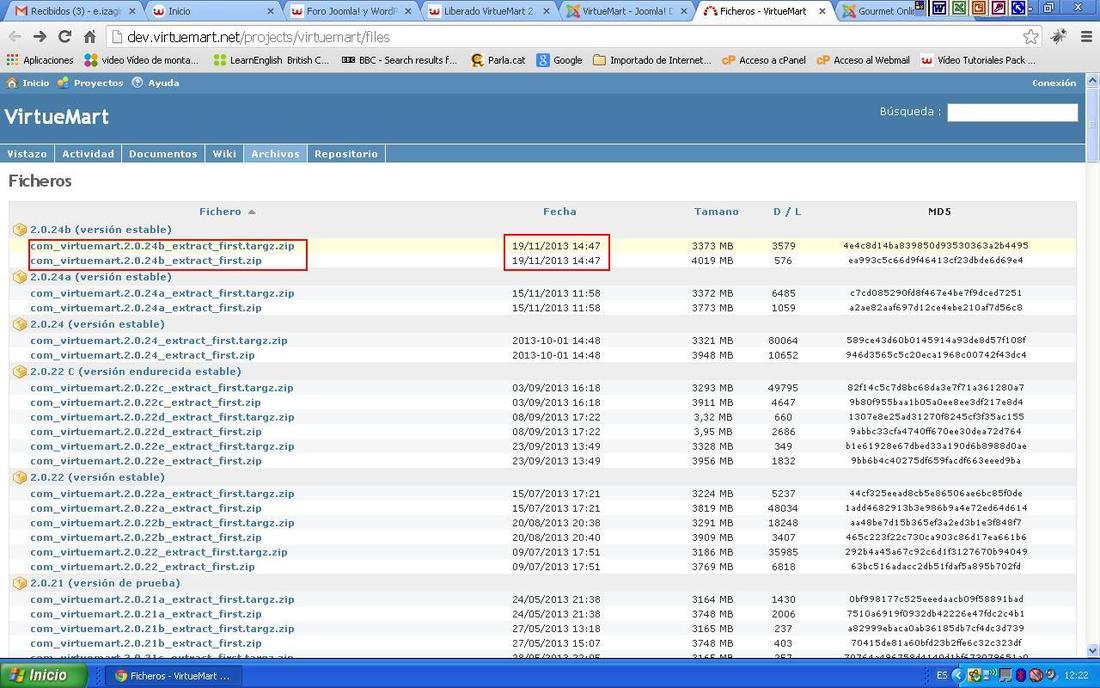
Task: Click the blocked red circle tray icon
Action: point(1036,675)
